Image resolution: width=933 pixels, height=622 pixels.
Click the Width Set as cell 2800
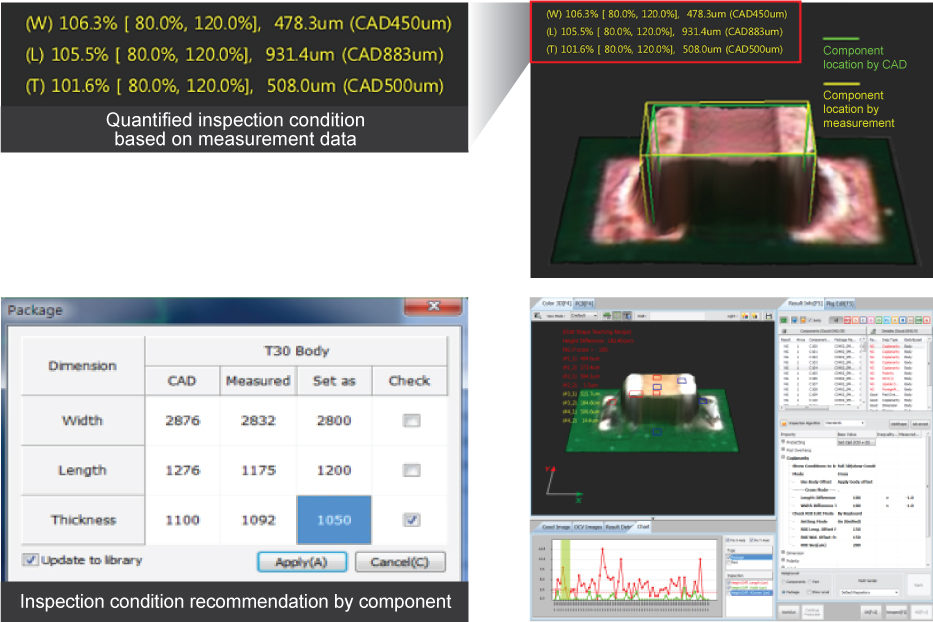coord(334,421)
